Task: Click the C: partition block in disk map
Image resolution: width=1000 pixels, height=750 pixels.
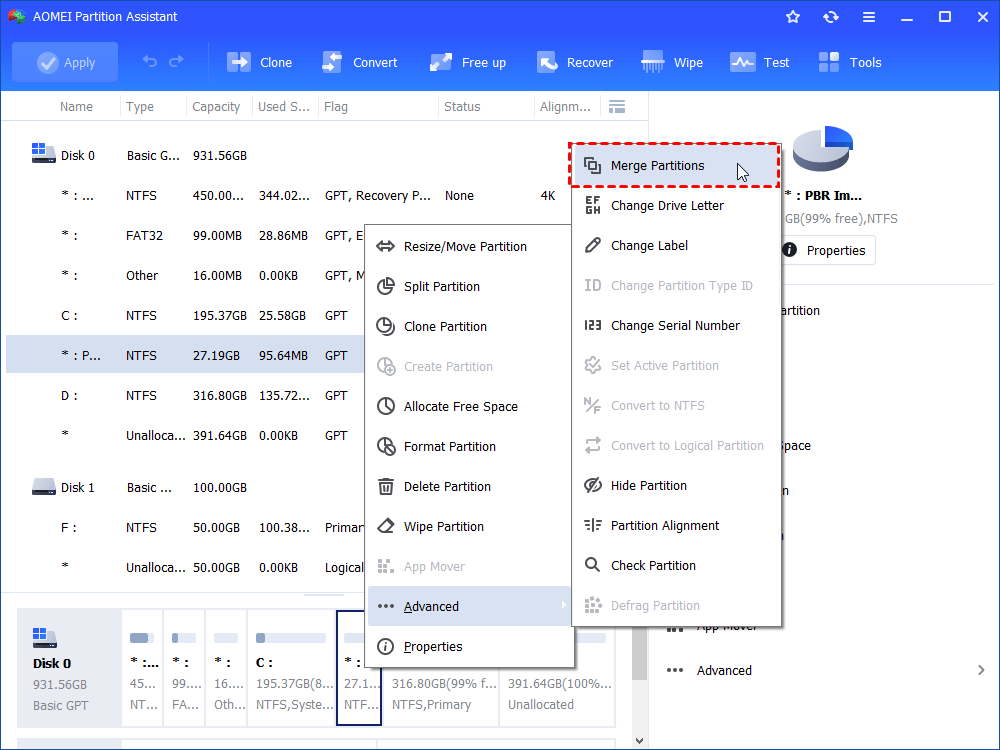Action: point(291,668)
